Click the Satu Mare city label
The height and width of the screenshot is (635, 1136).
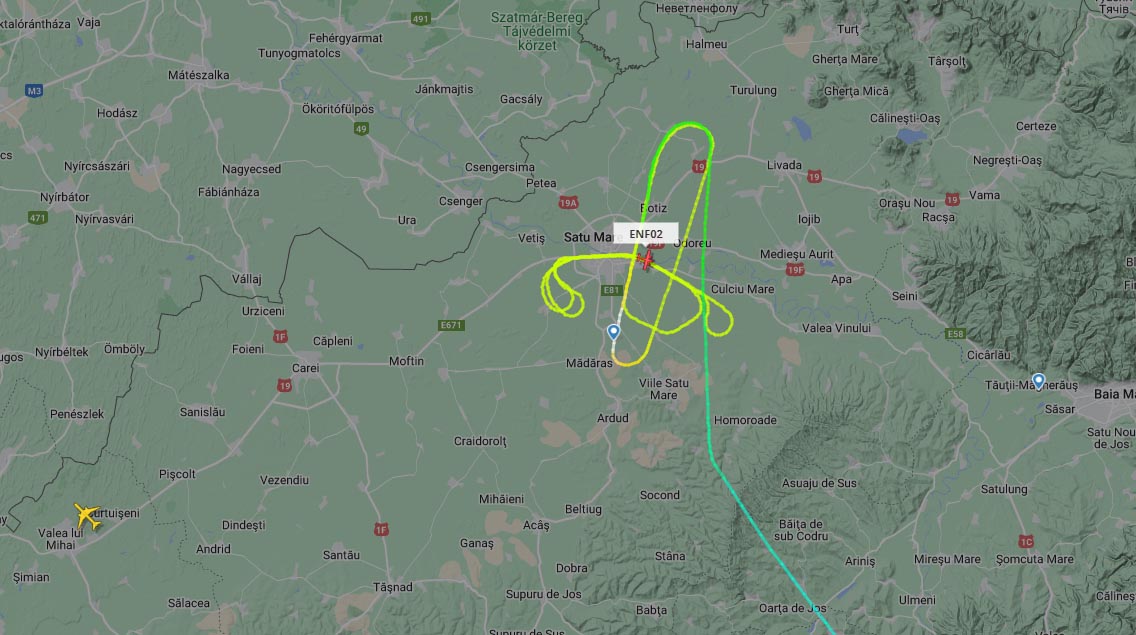[589, 237]
